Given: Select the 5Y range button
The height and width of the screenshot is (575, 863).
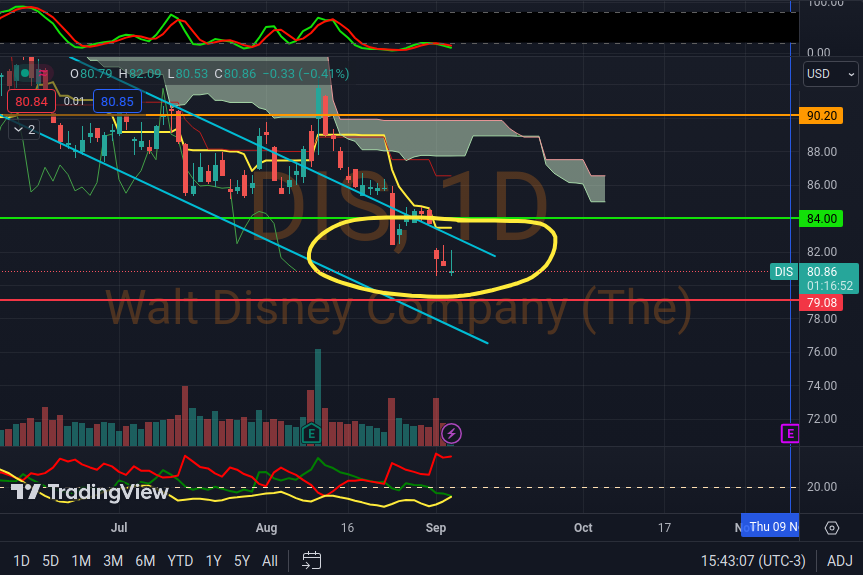Looking at the screenshot, I should (x=242, y=561).
